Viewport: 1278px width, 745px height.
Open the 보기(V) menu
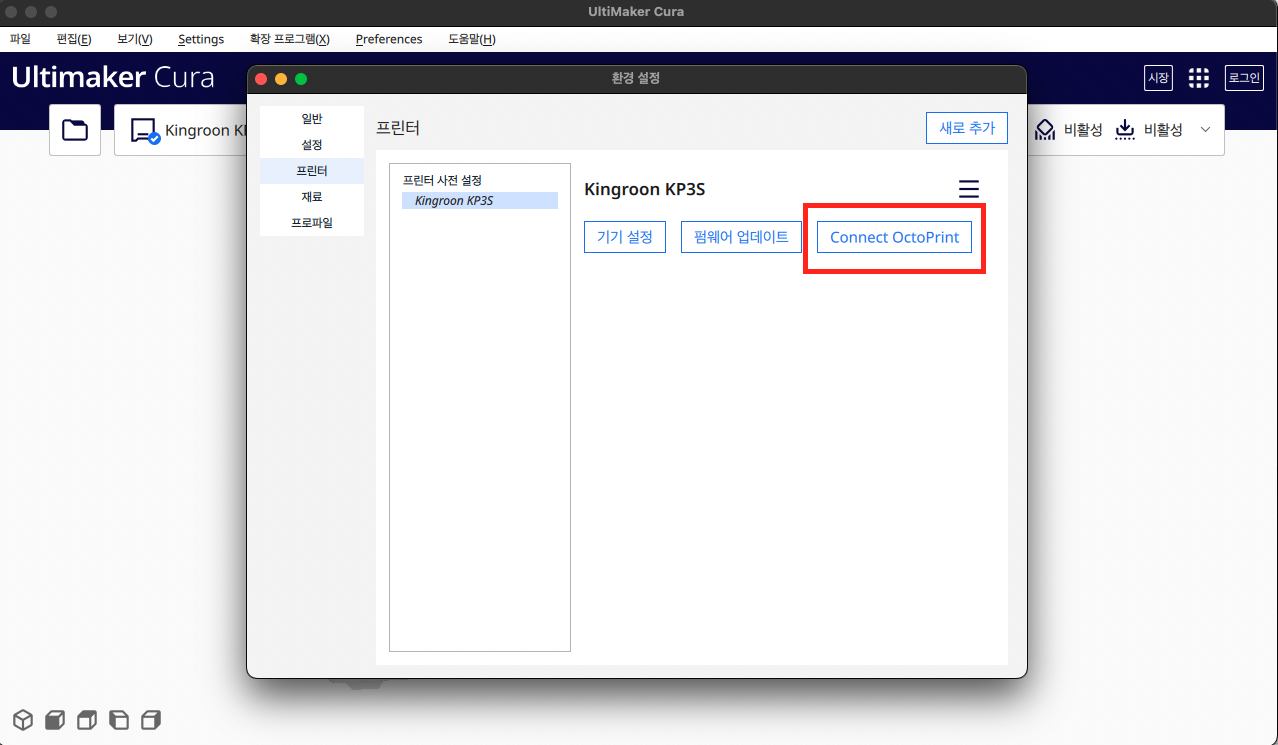click(x=135, y=39)
